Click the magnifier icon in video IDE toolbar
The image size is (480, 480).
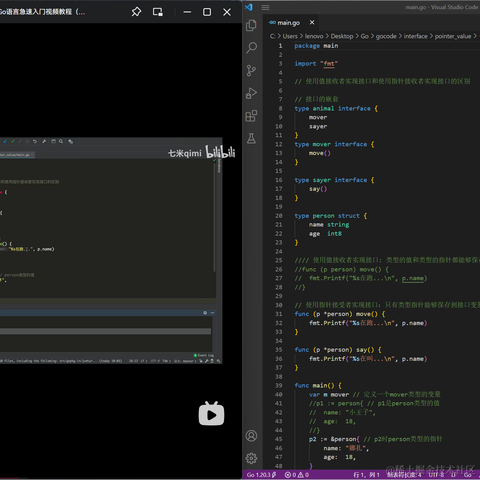click(61, 141)
